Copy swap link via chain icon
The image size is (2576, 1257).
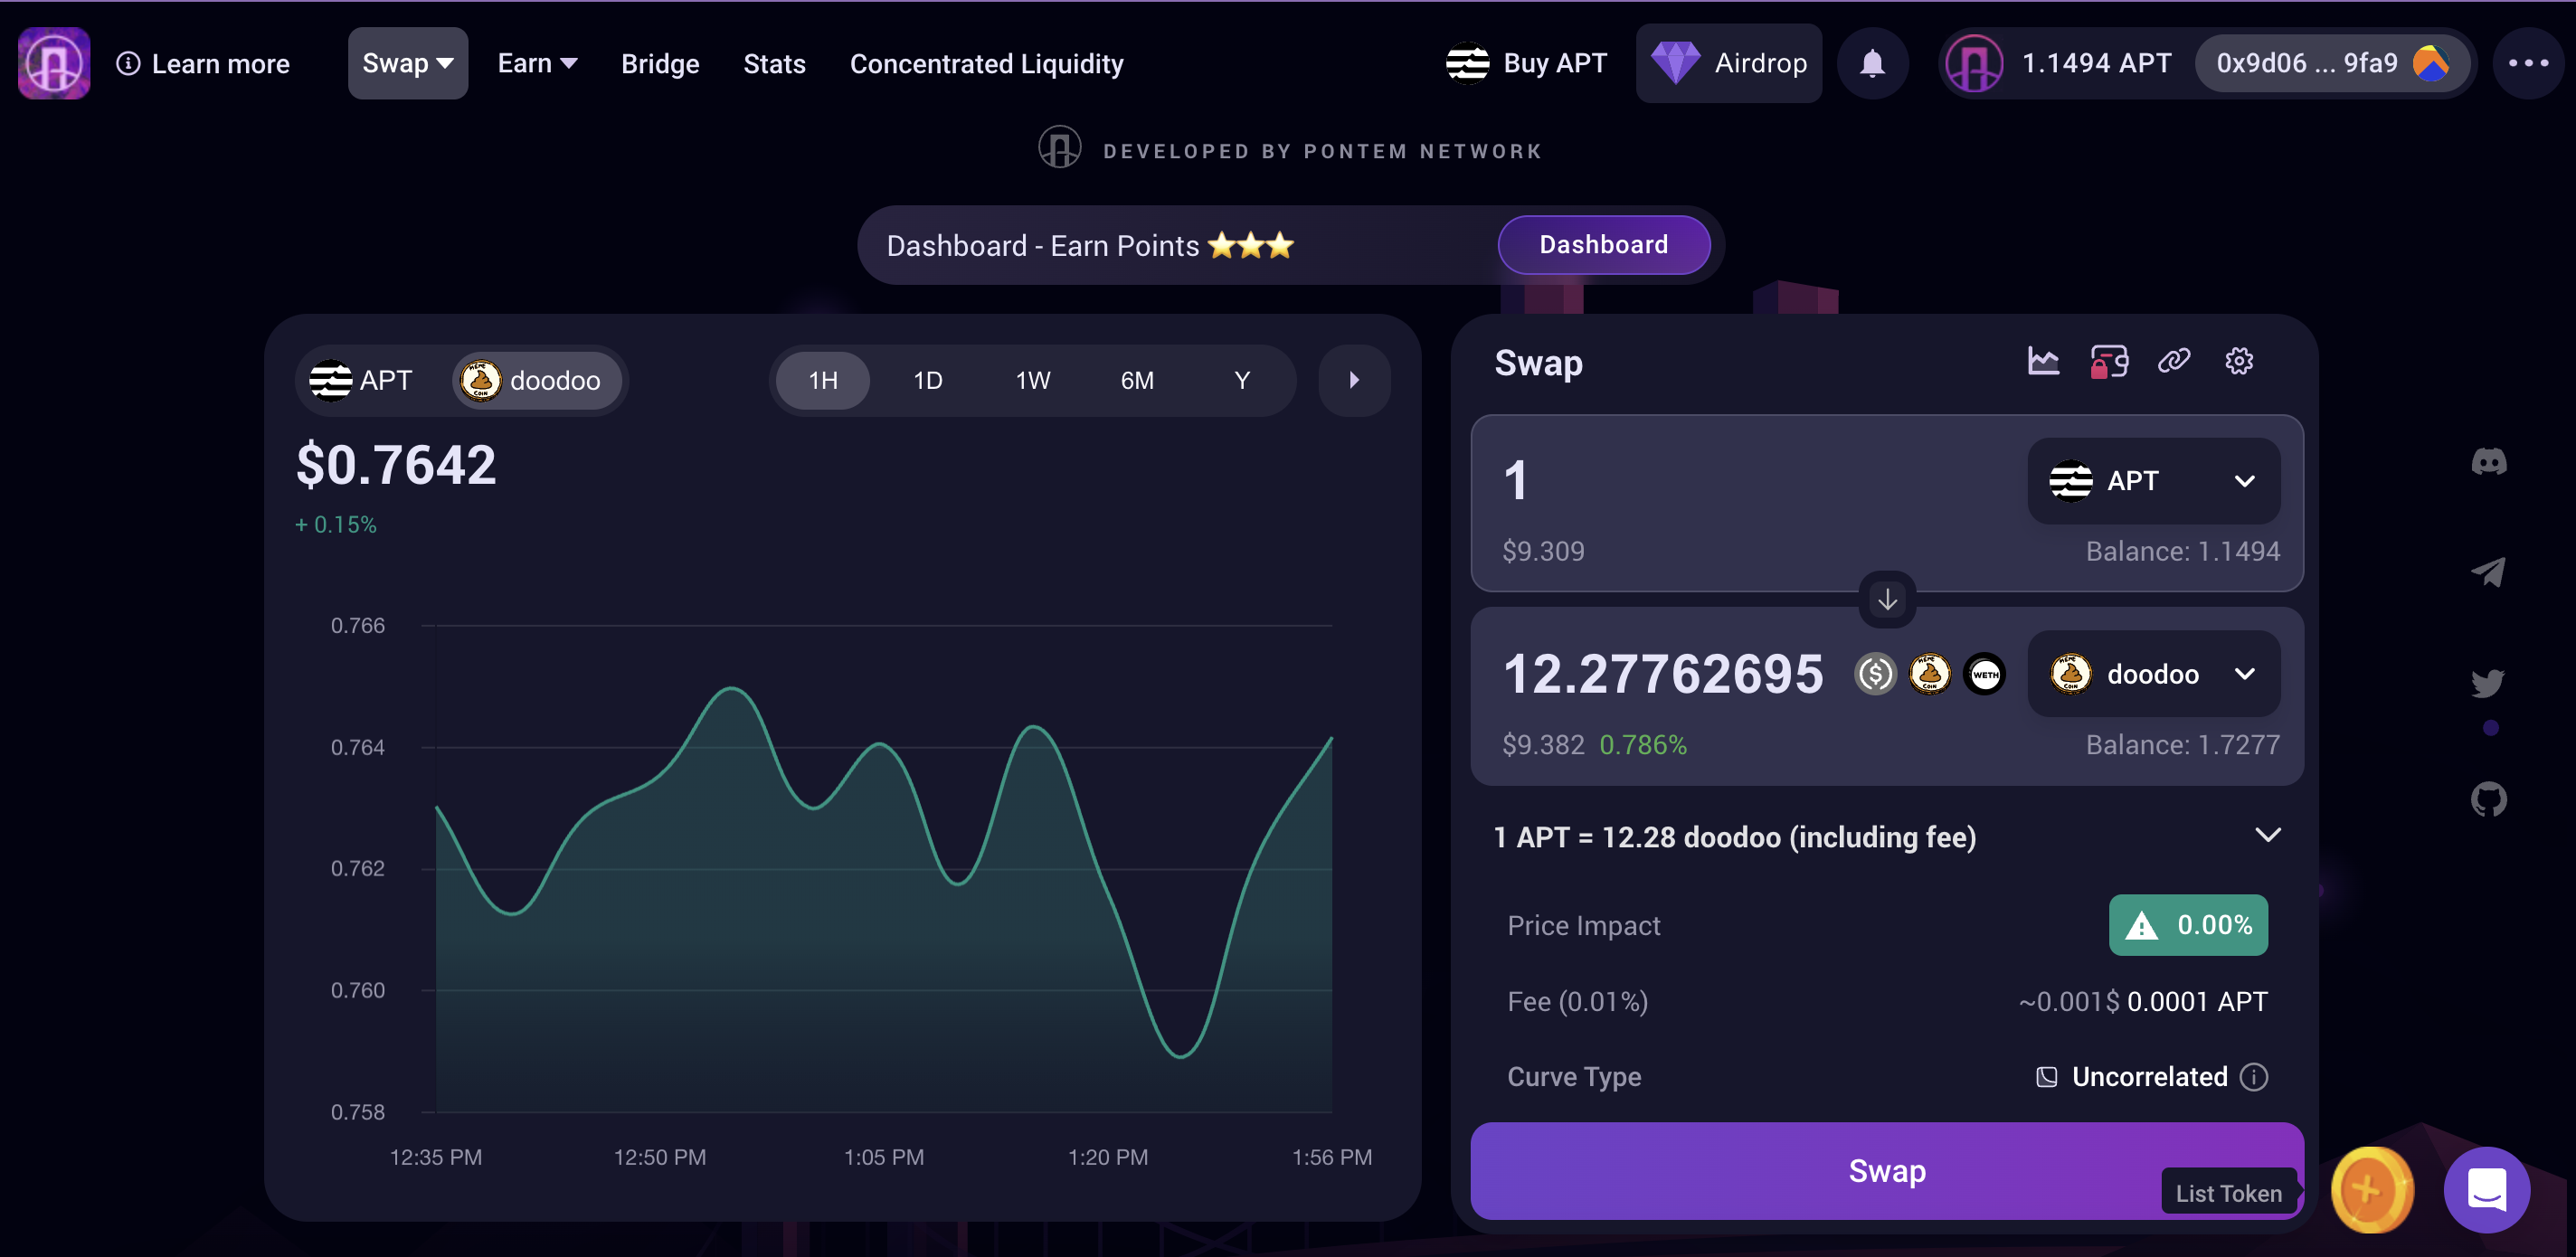point(2174,361)
